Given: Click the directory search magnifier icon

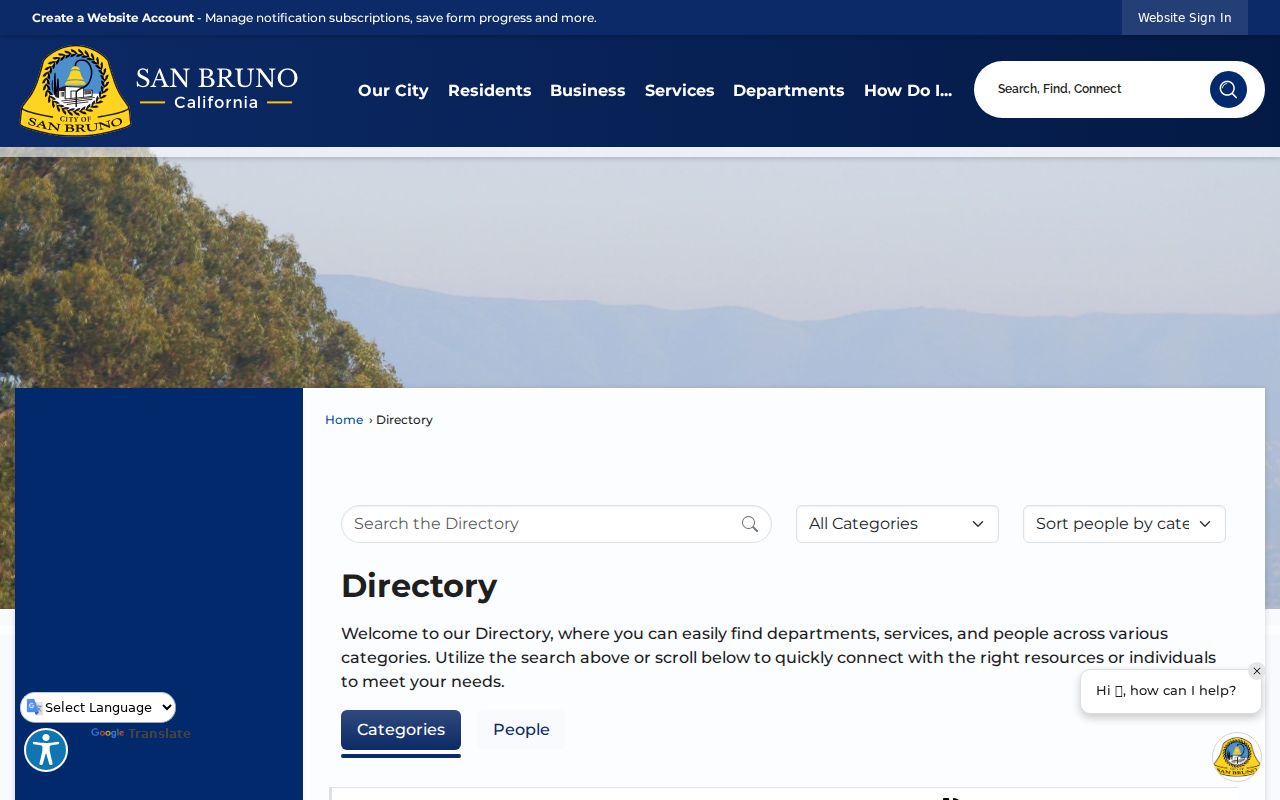Looking at the screenshot, I should tap(750, 524).
